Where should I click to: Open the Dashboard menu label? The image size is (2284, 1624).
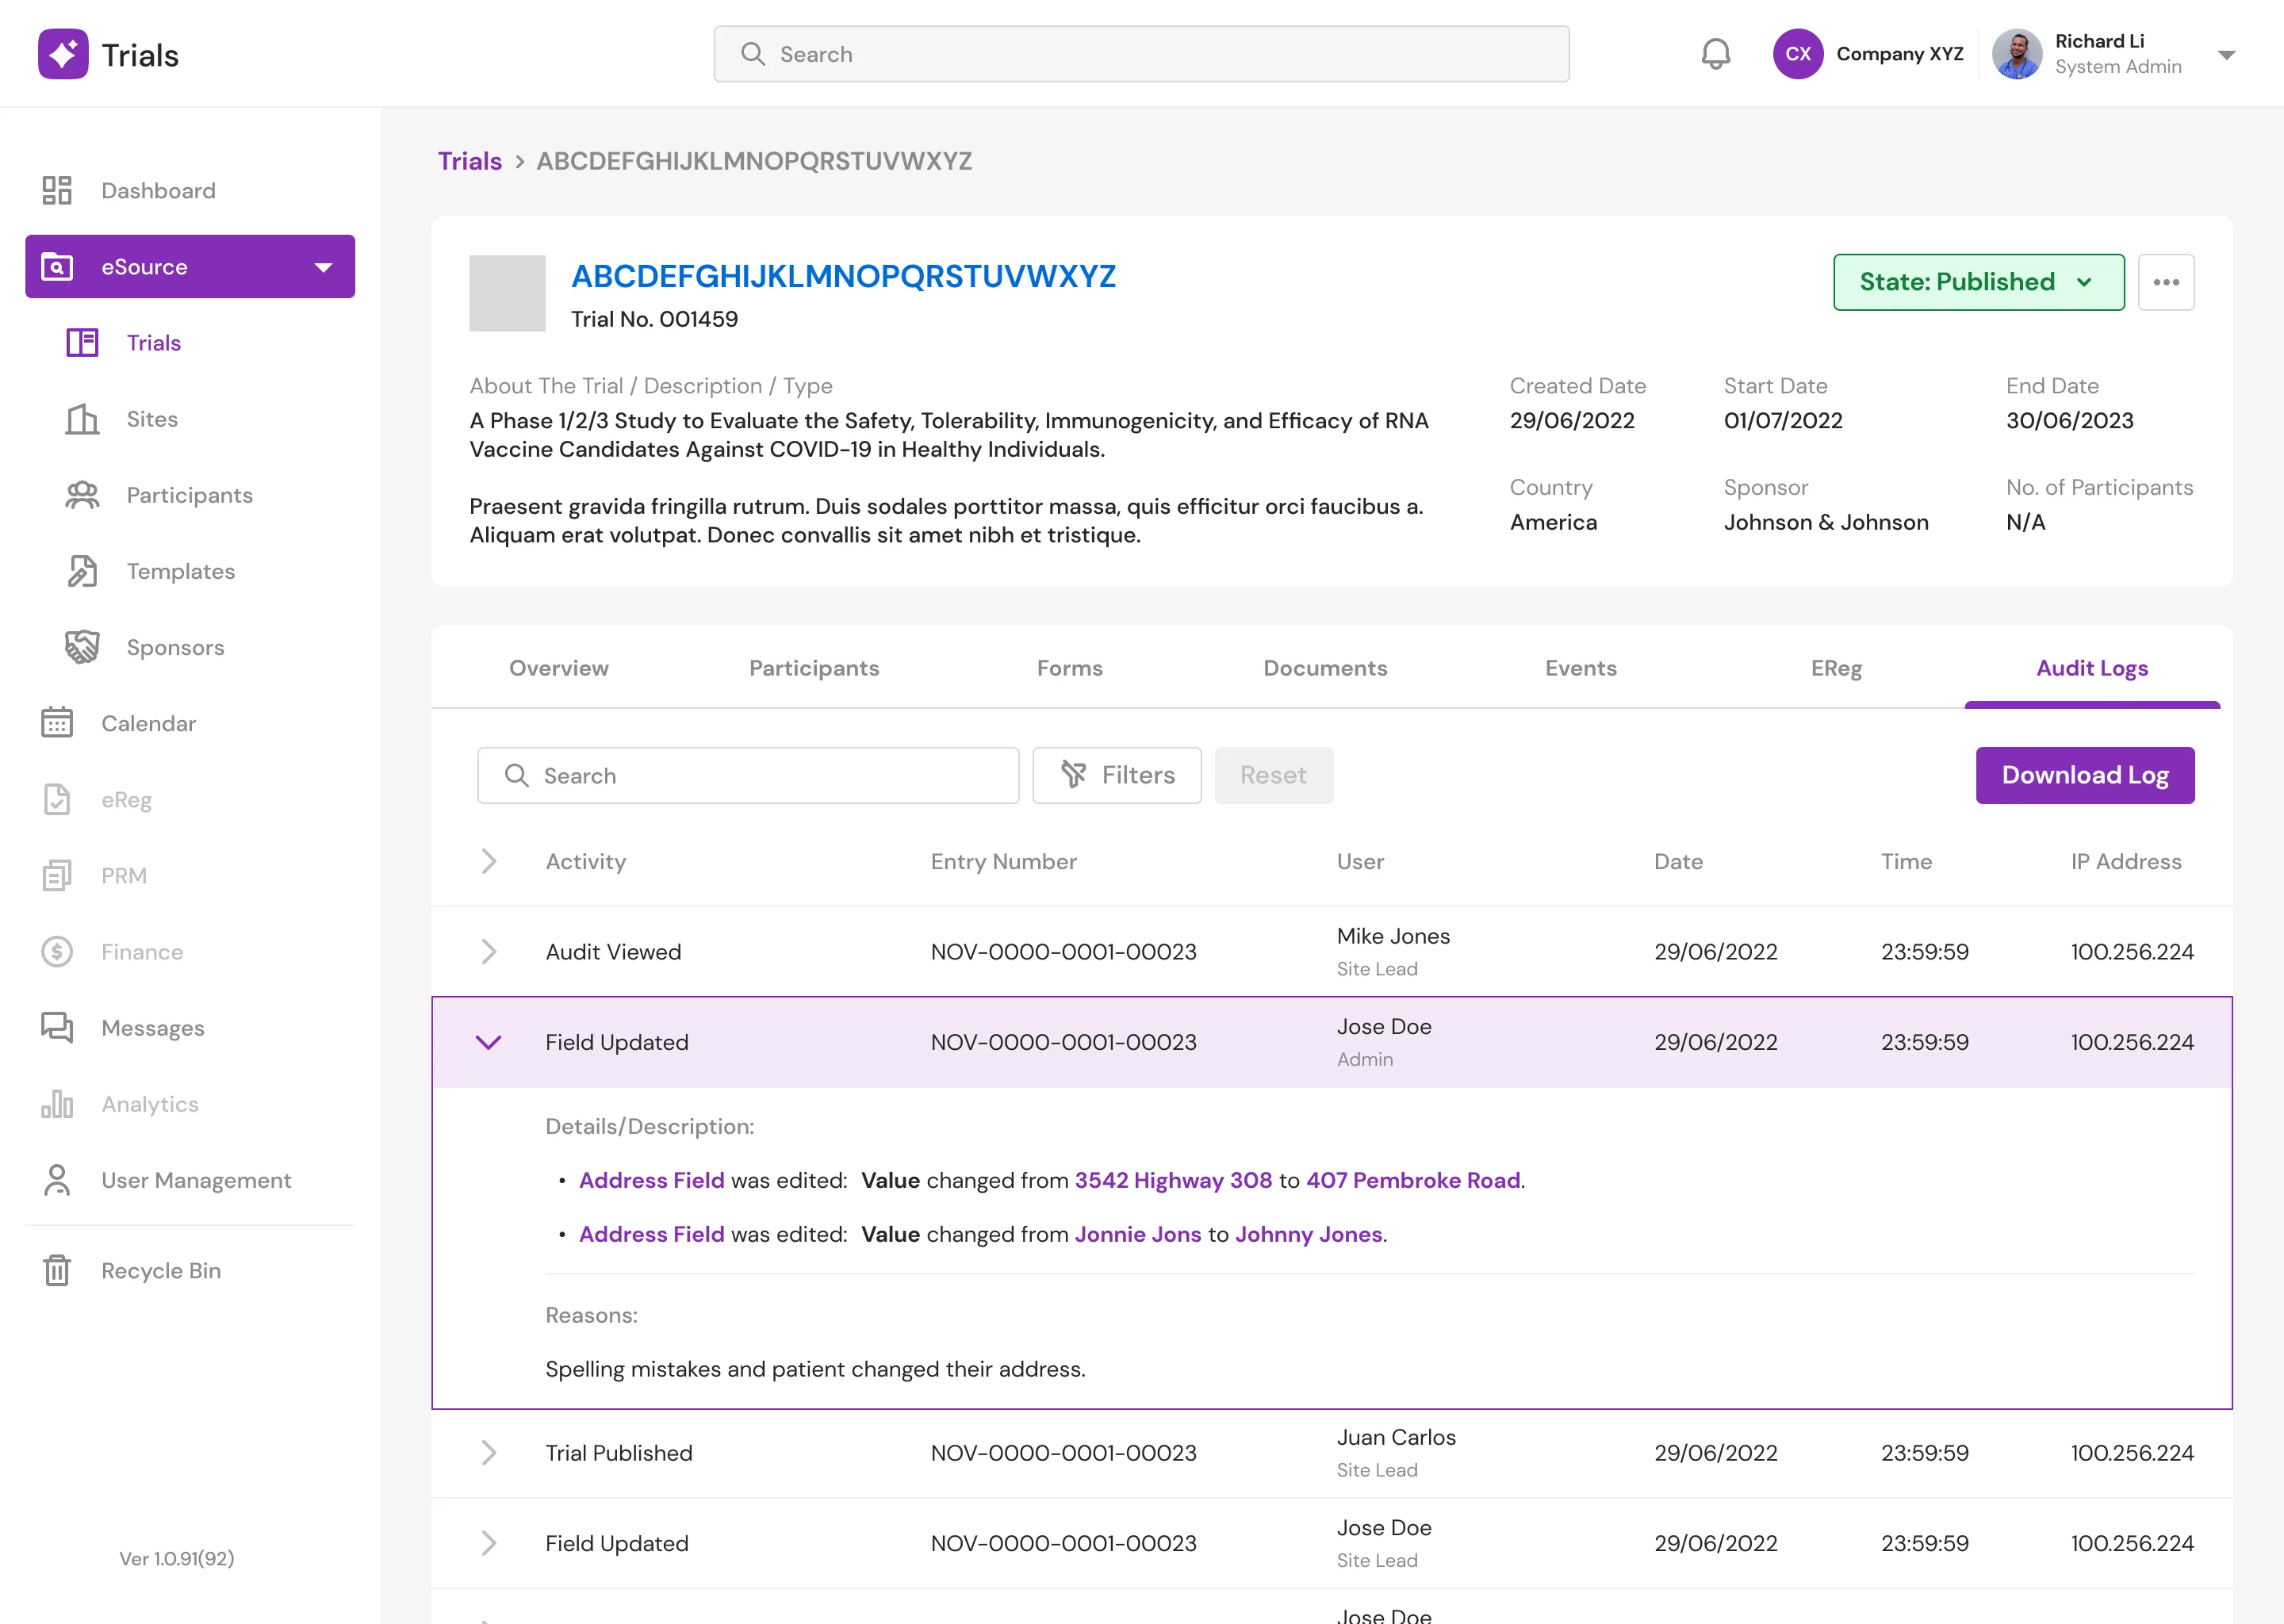(158, 190)
